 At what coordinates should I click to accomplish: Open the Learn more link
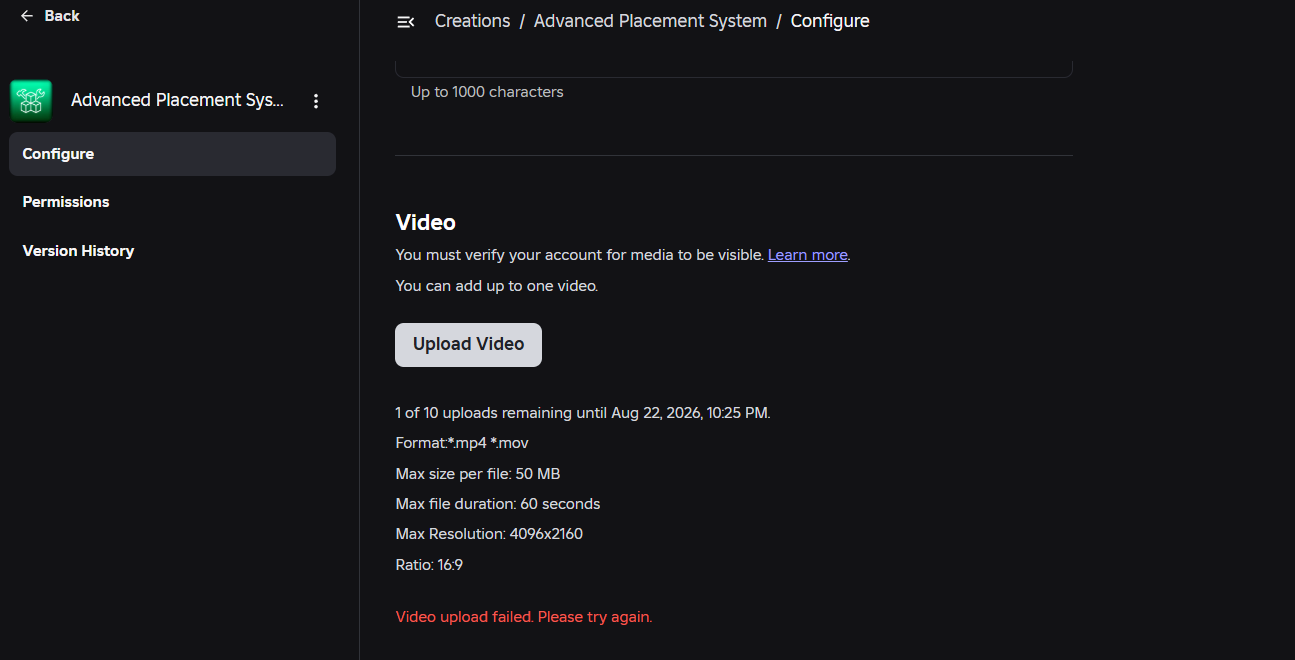(808, 255)
